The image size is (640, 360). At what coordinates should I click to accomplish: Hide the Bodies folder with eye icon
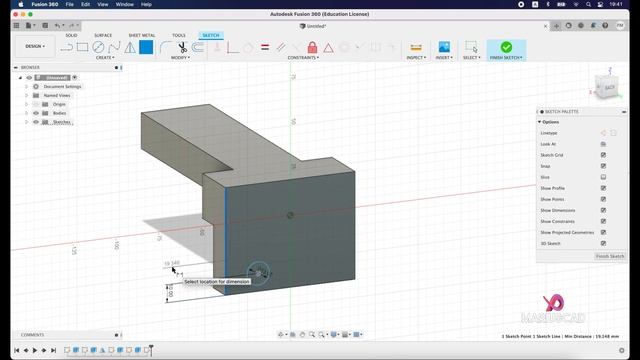tap(36, 113)
